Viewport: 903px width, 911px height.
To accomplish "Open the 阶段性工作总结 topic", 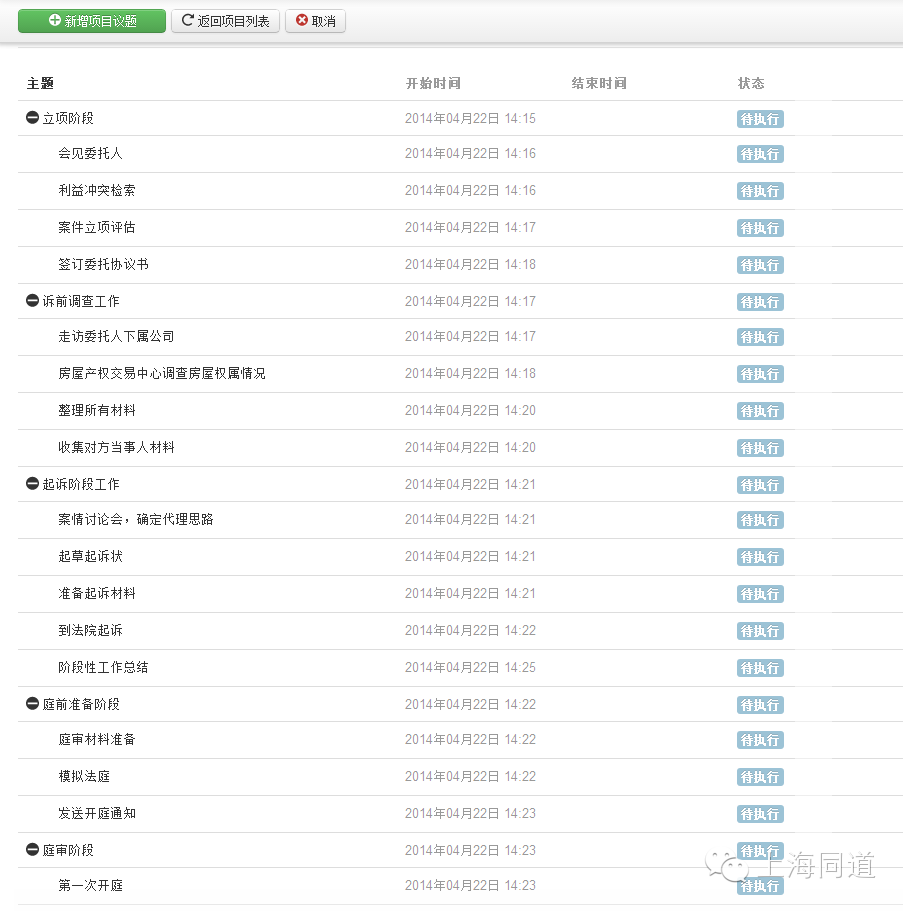I will point(103,668).
